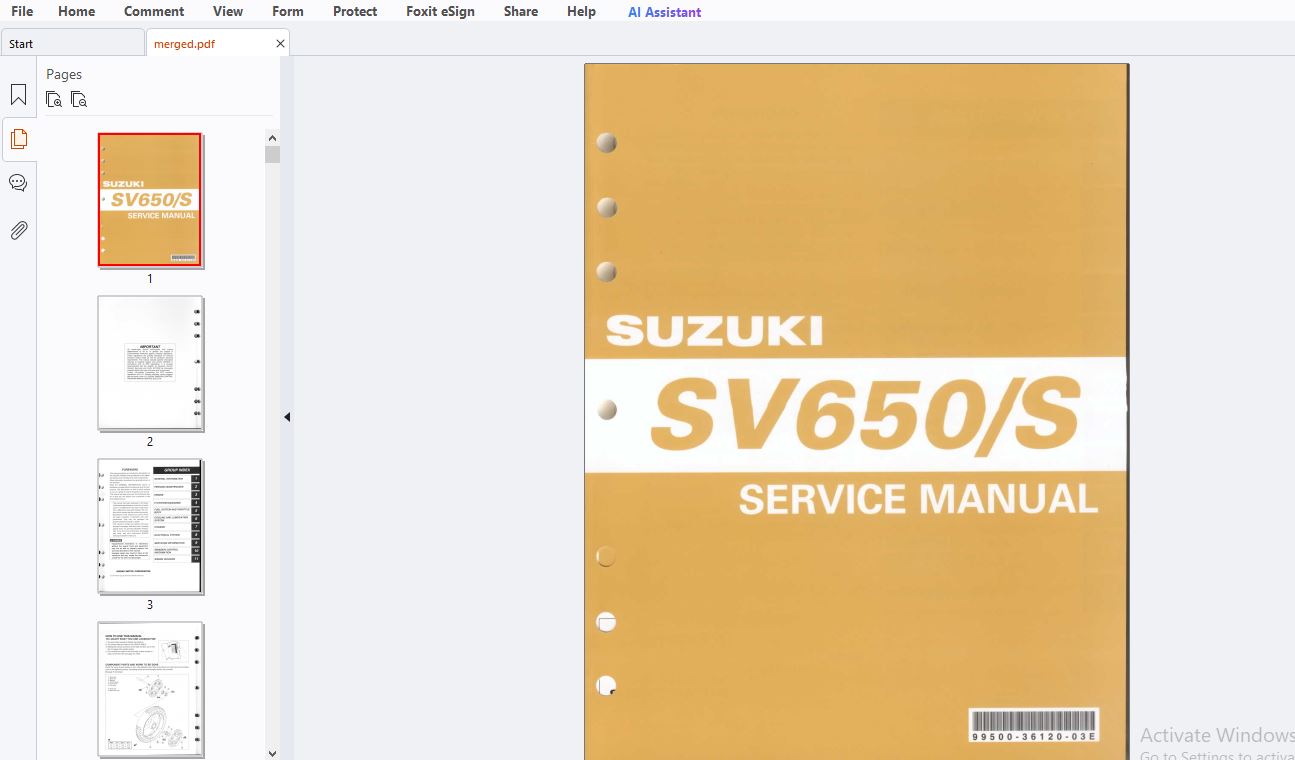Close the merged.pdf tab
This screenshot has width=1295, height=760.
click(x=280, y=44)
